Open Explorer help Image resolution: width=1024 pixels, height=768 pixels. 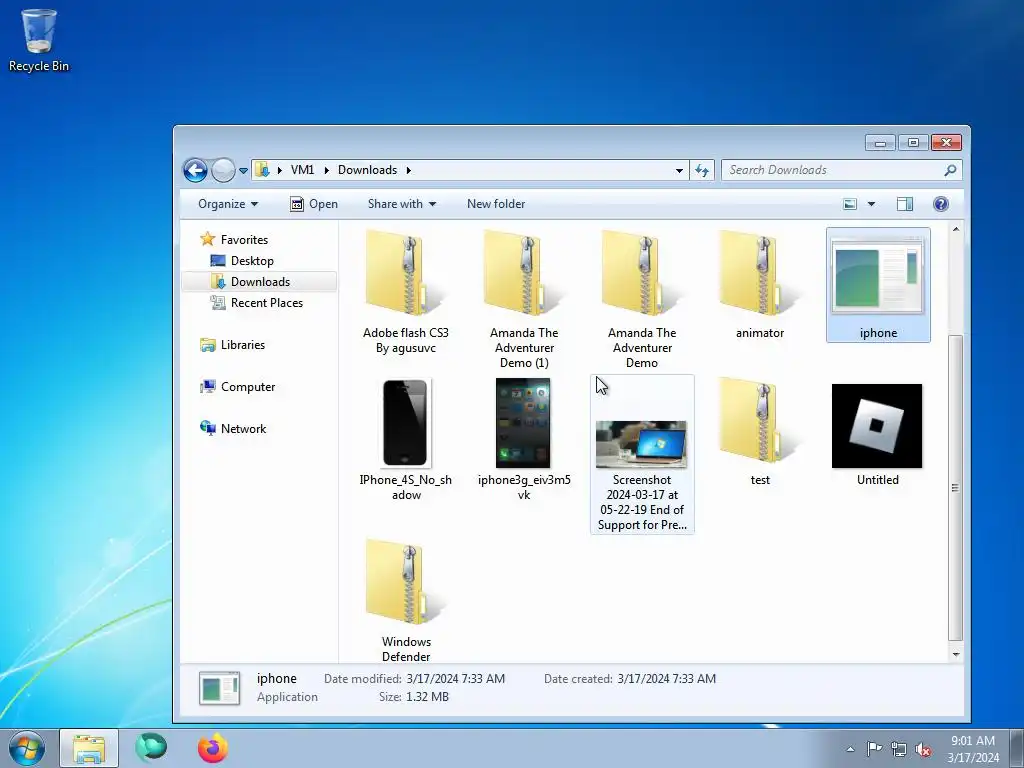[940, 204]
